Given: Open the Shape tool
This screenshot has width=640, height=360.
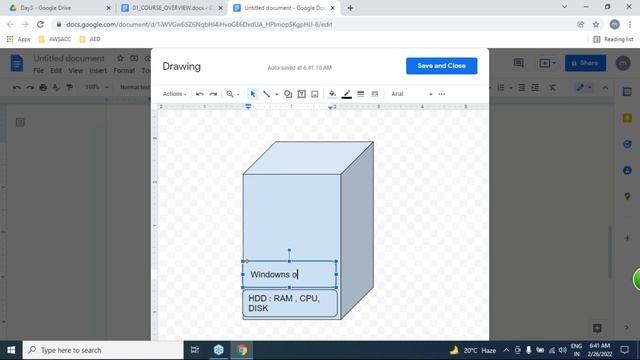Looking at the screenshot, I should (288, 94).
